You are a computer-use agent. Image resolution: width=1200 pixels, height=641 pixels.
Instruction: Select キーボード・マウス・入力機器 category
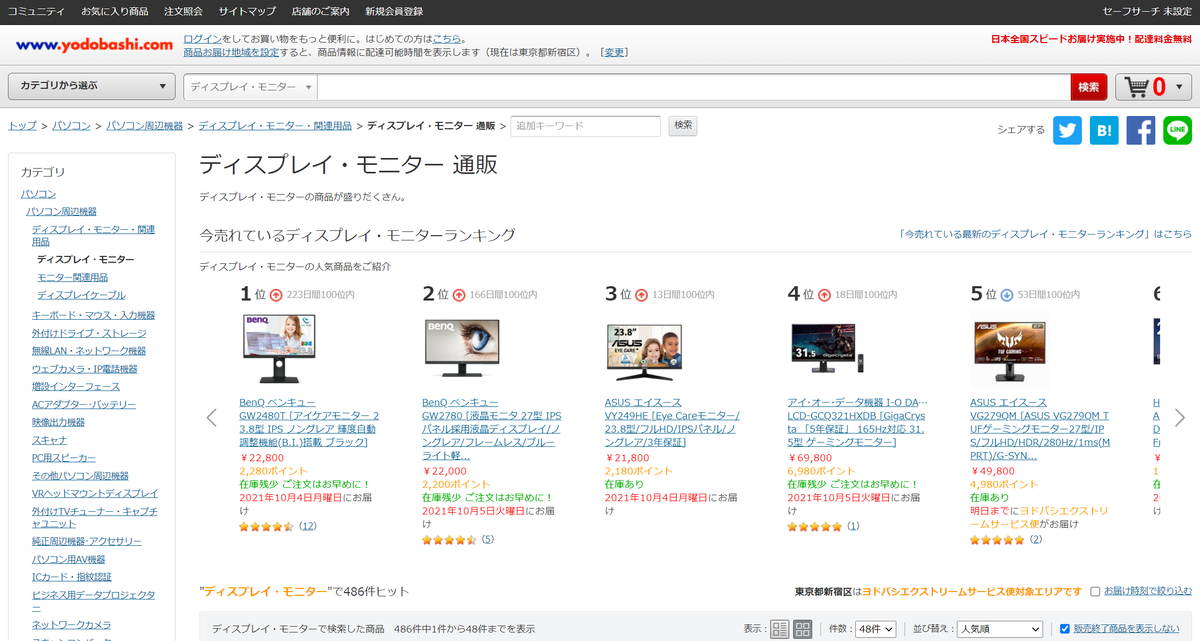(x=93, y=315)
